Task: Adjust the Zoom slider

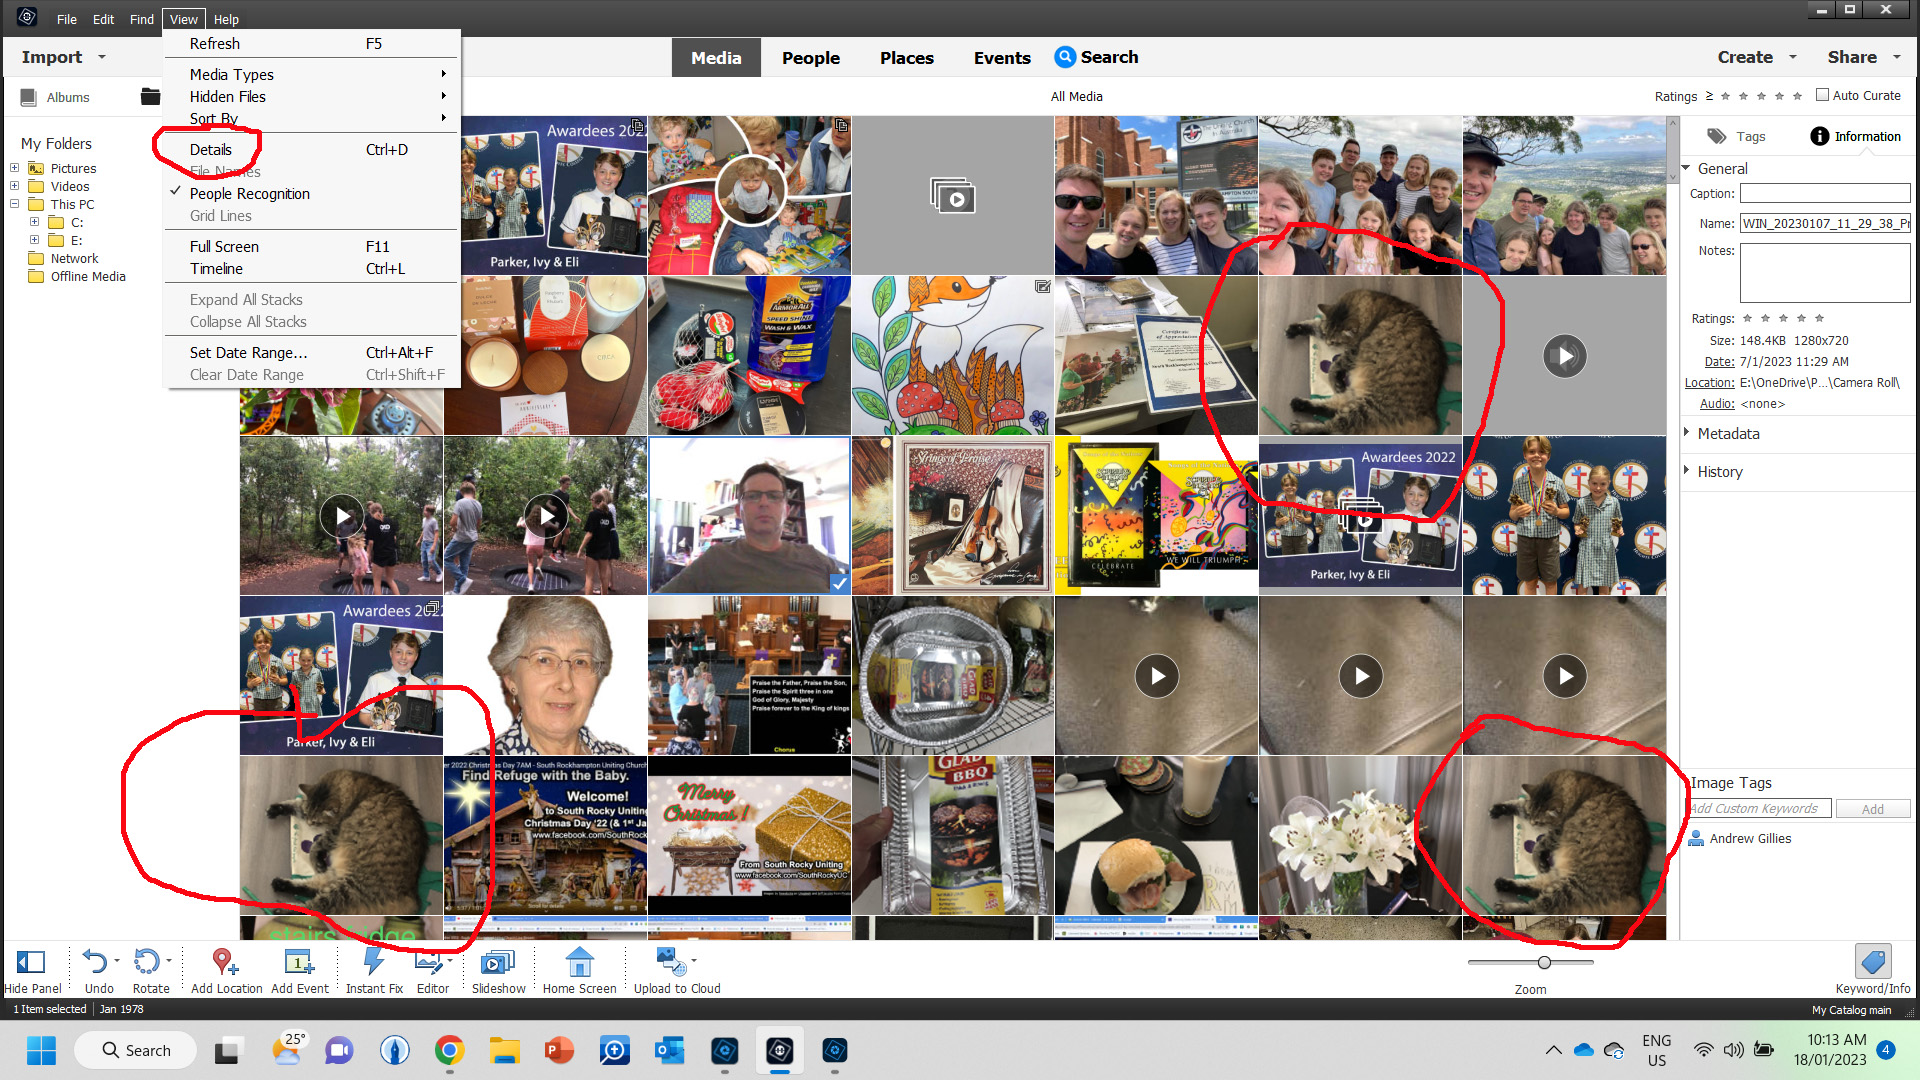Action: [1543, 962]
